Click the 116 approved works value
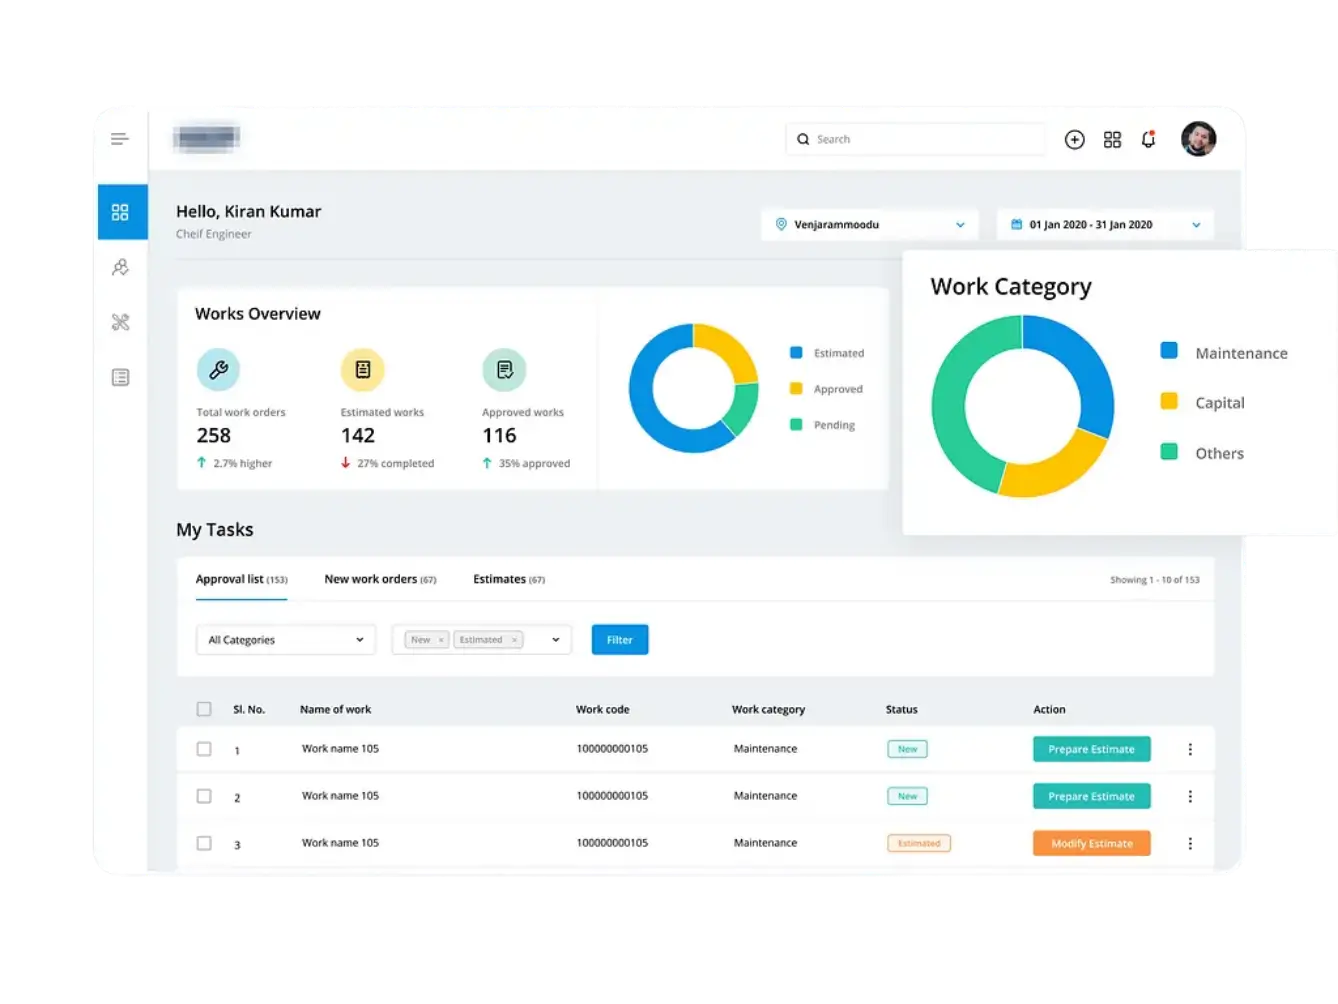 [499, 435]
